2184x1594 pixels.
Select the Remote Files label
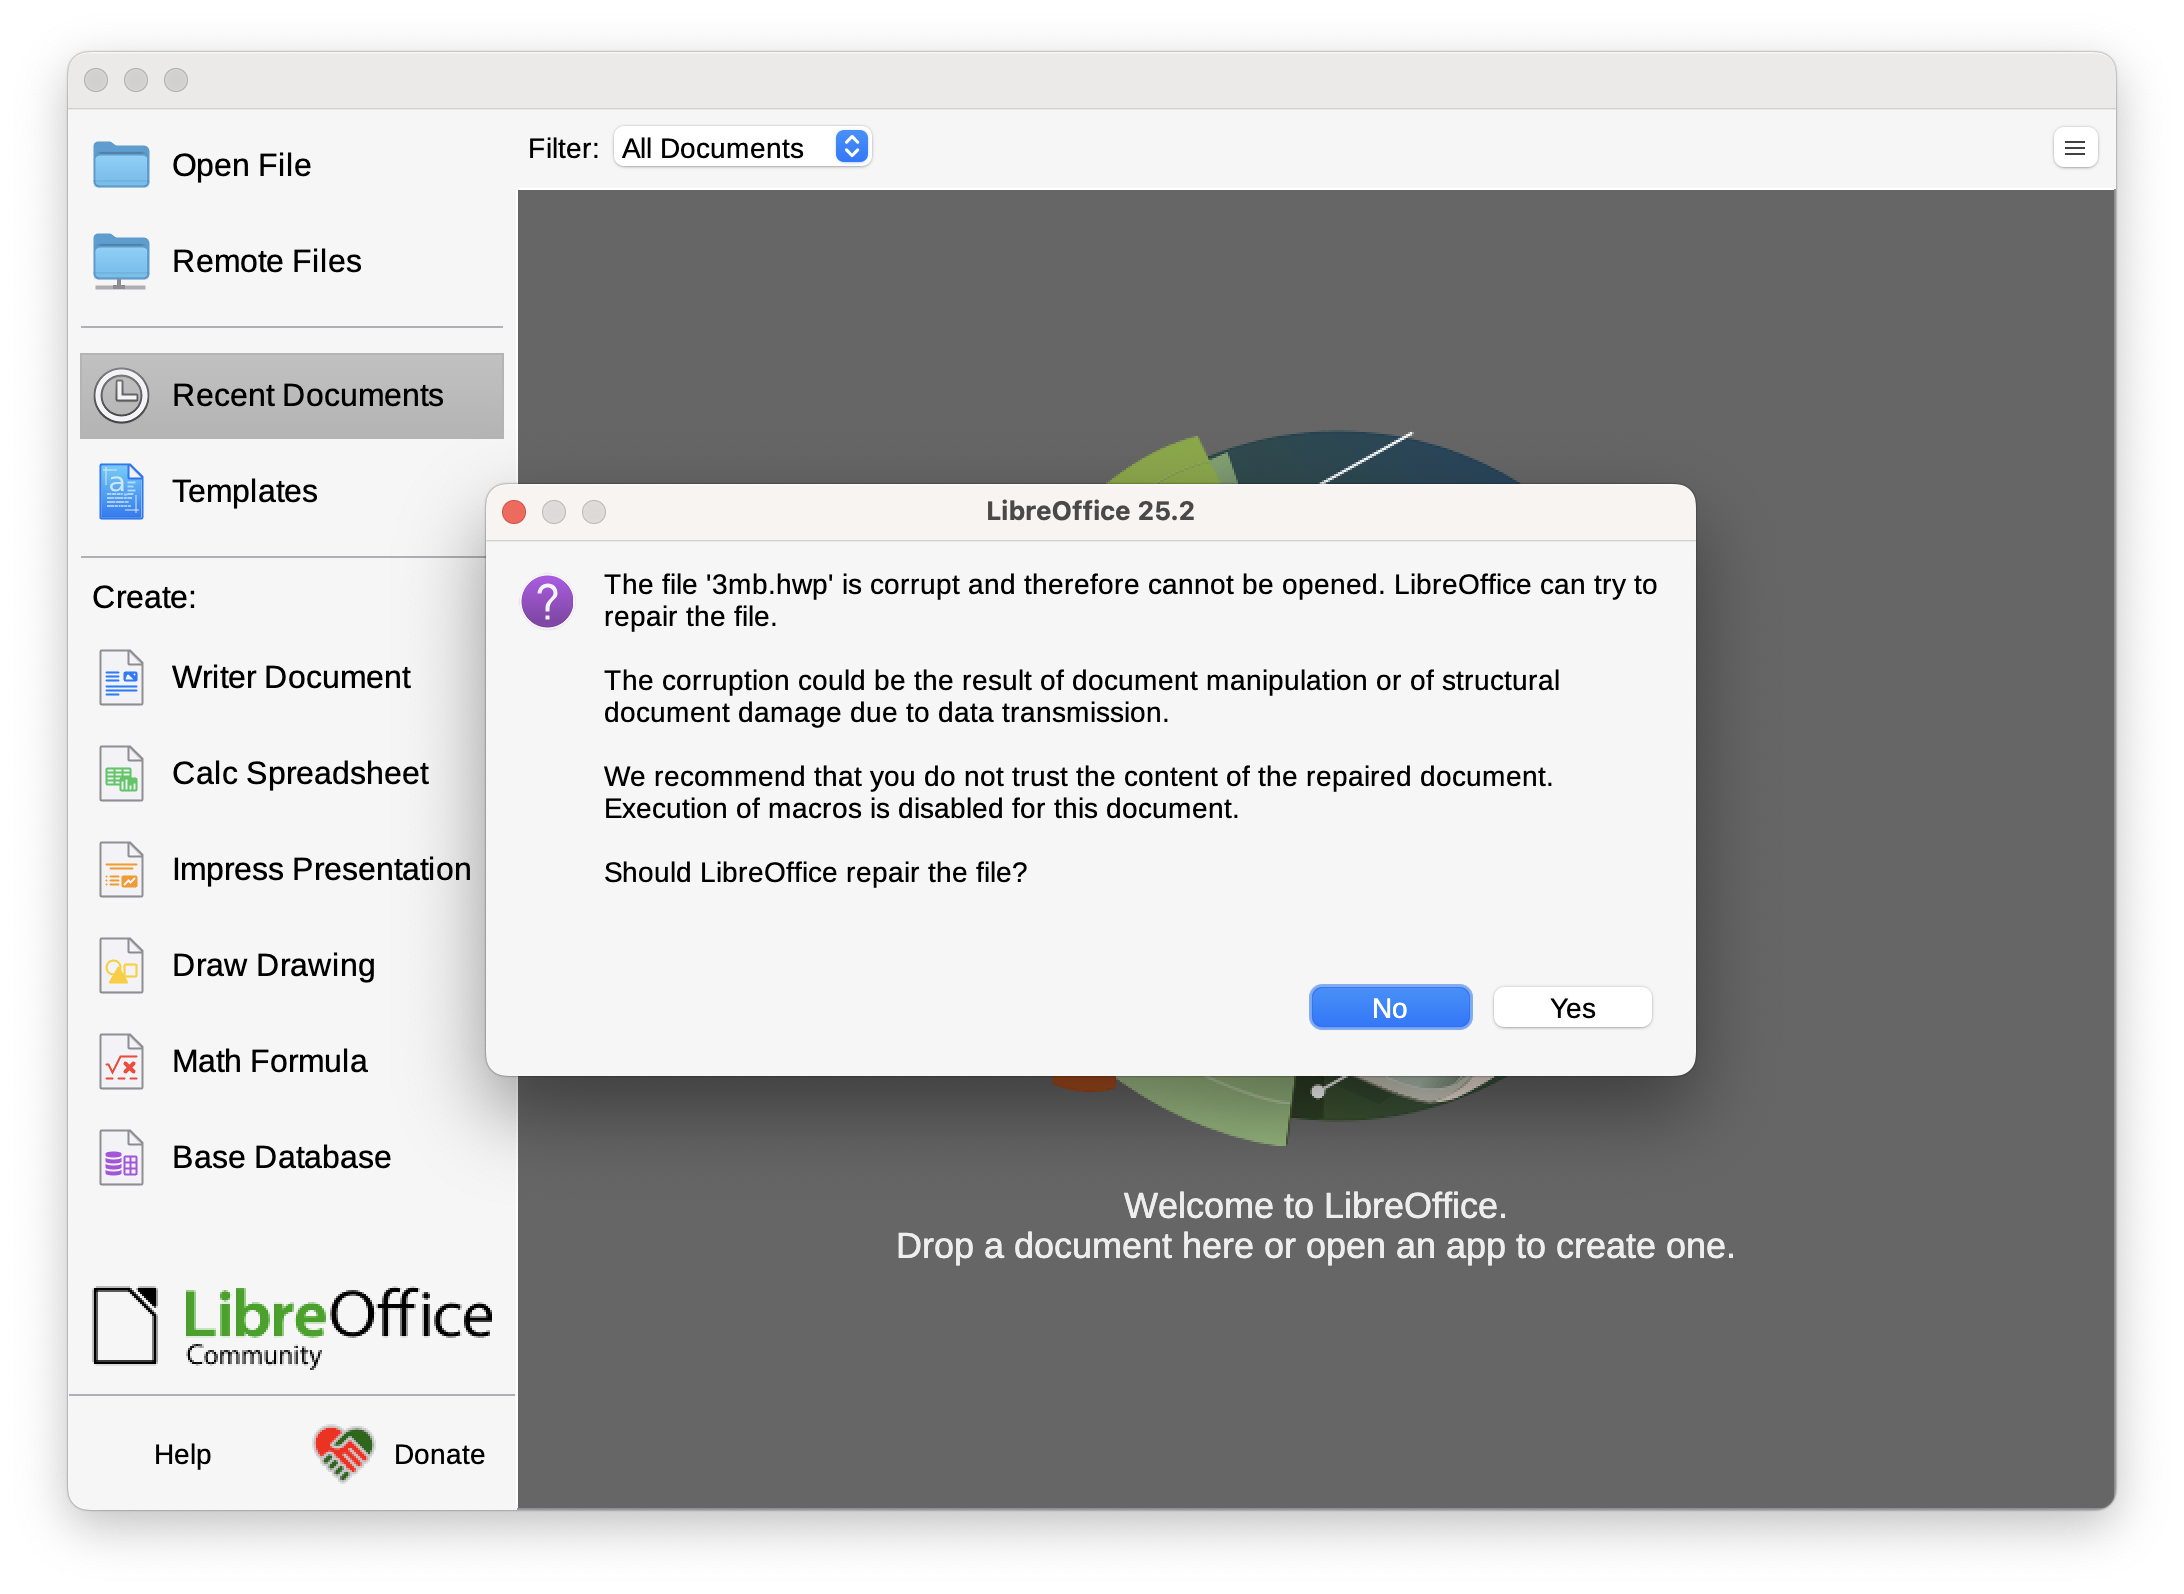(x=267, y=261)
